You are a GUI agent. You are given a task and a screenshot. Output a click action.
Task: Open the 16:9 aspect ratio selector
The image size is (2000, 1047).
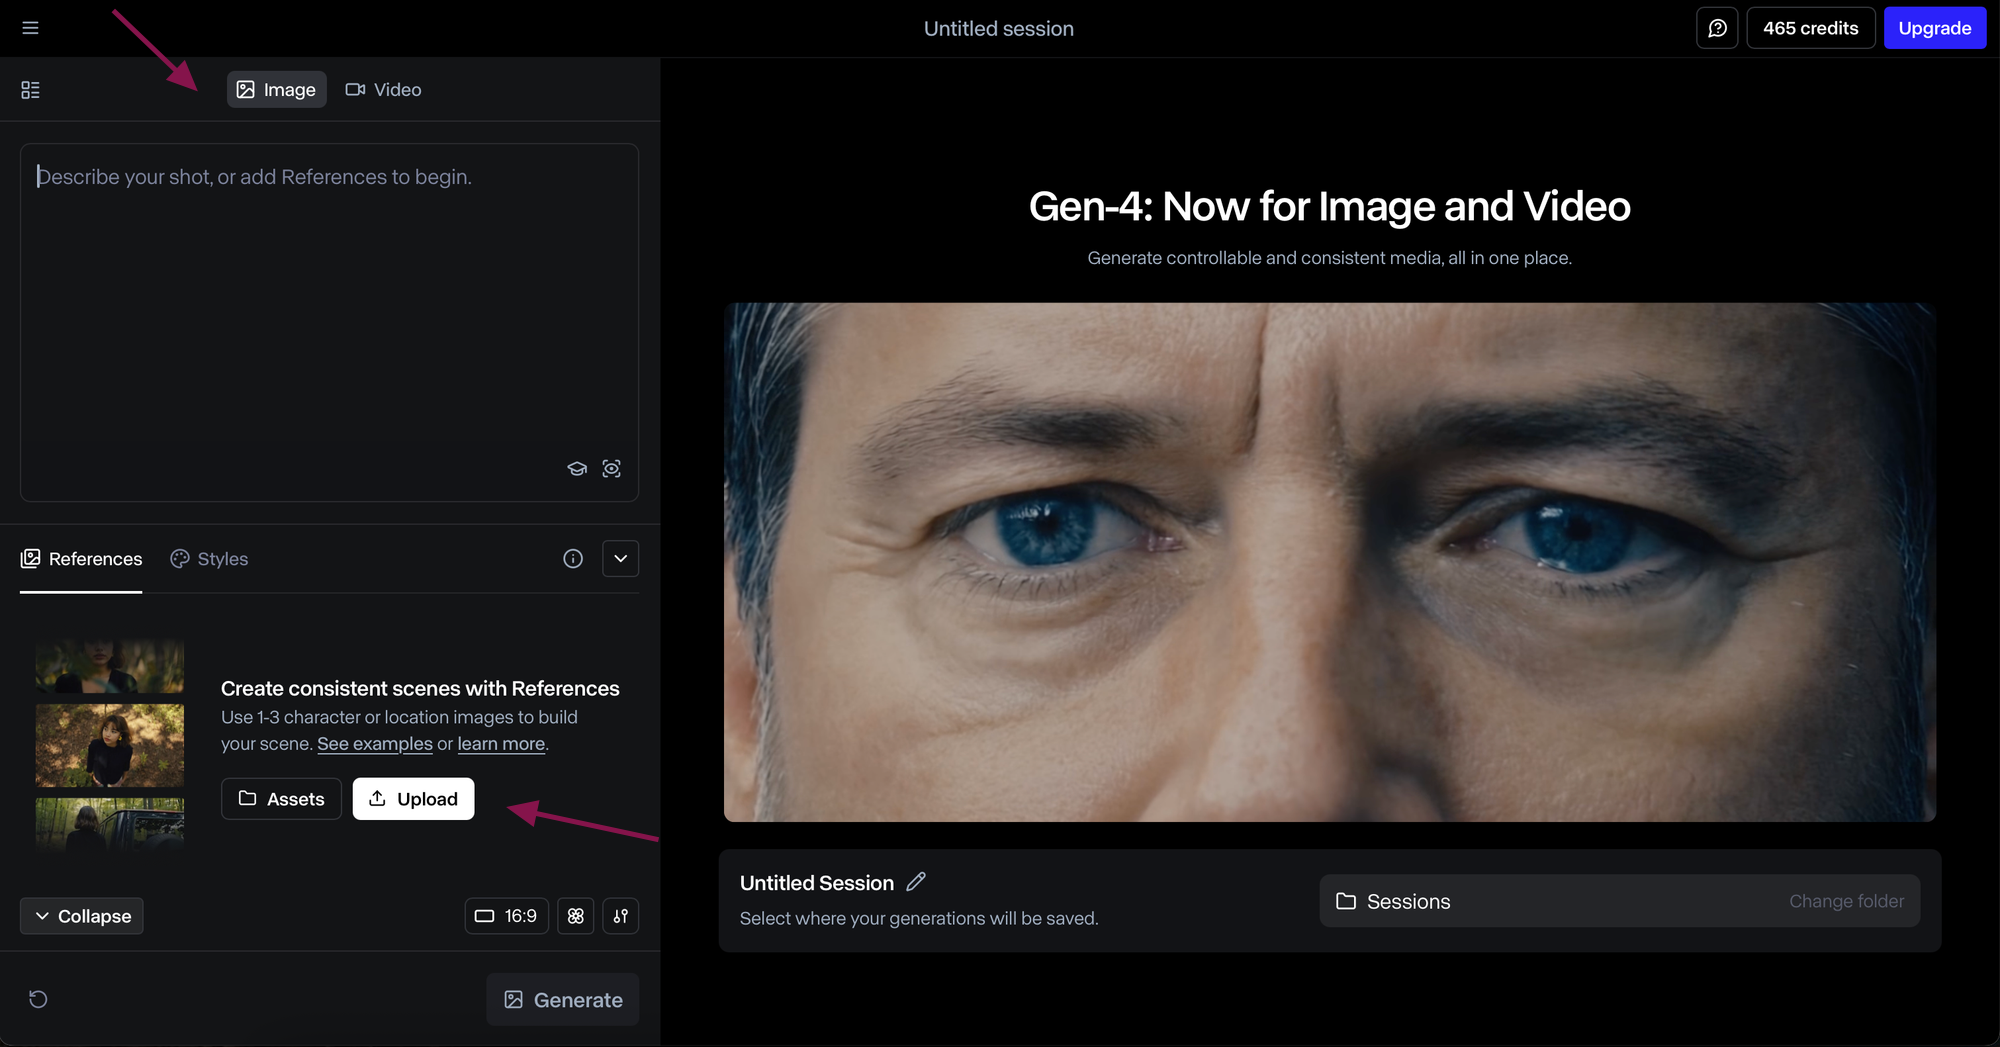pyautogui.click(x=506, y=916)
